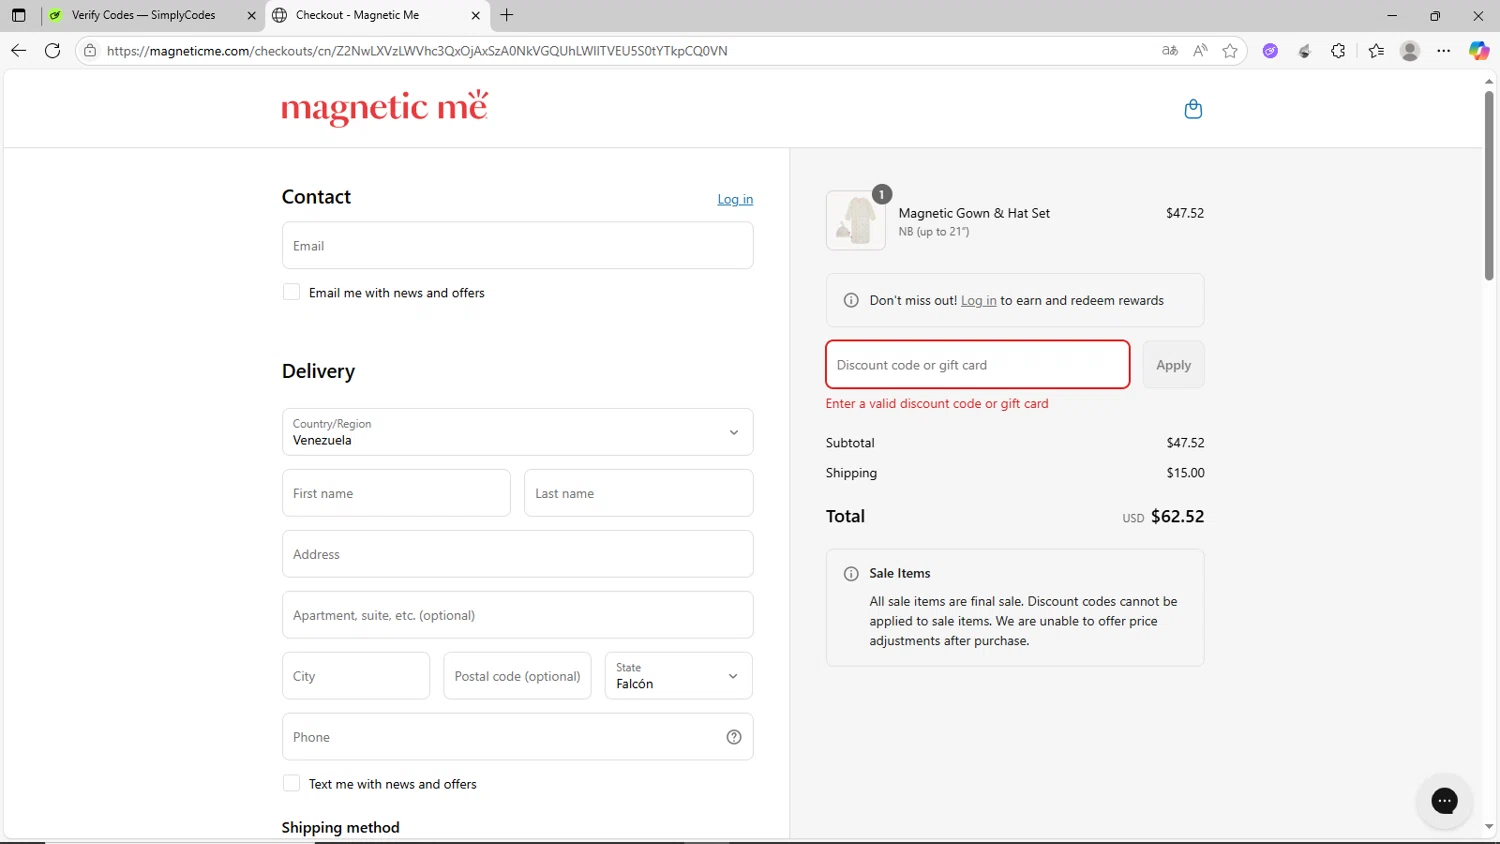1500x844 pixels.
Task: Click the Enter a valid discount code error message
Action: pos(937,403)
